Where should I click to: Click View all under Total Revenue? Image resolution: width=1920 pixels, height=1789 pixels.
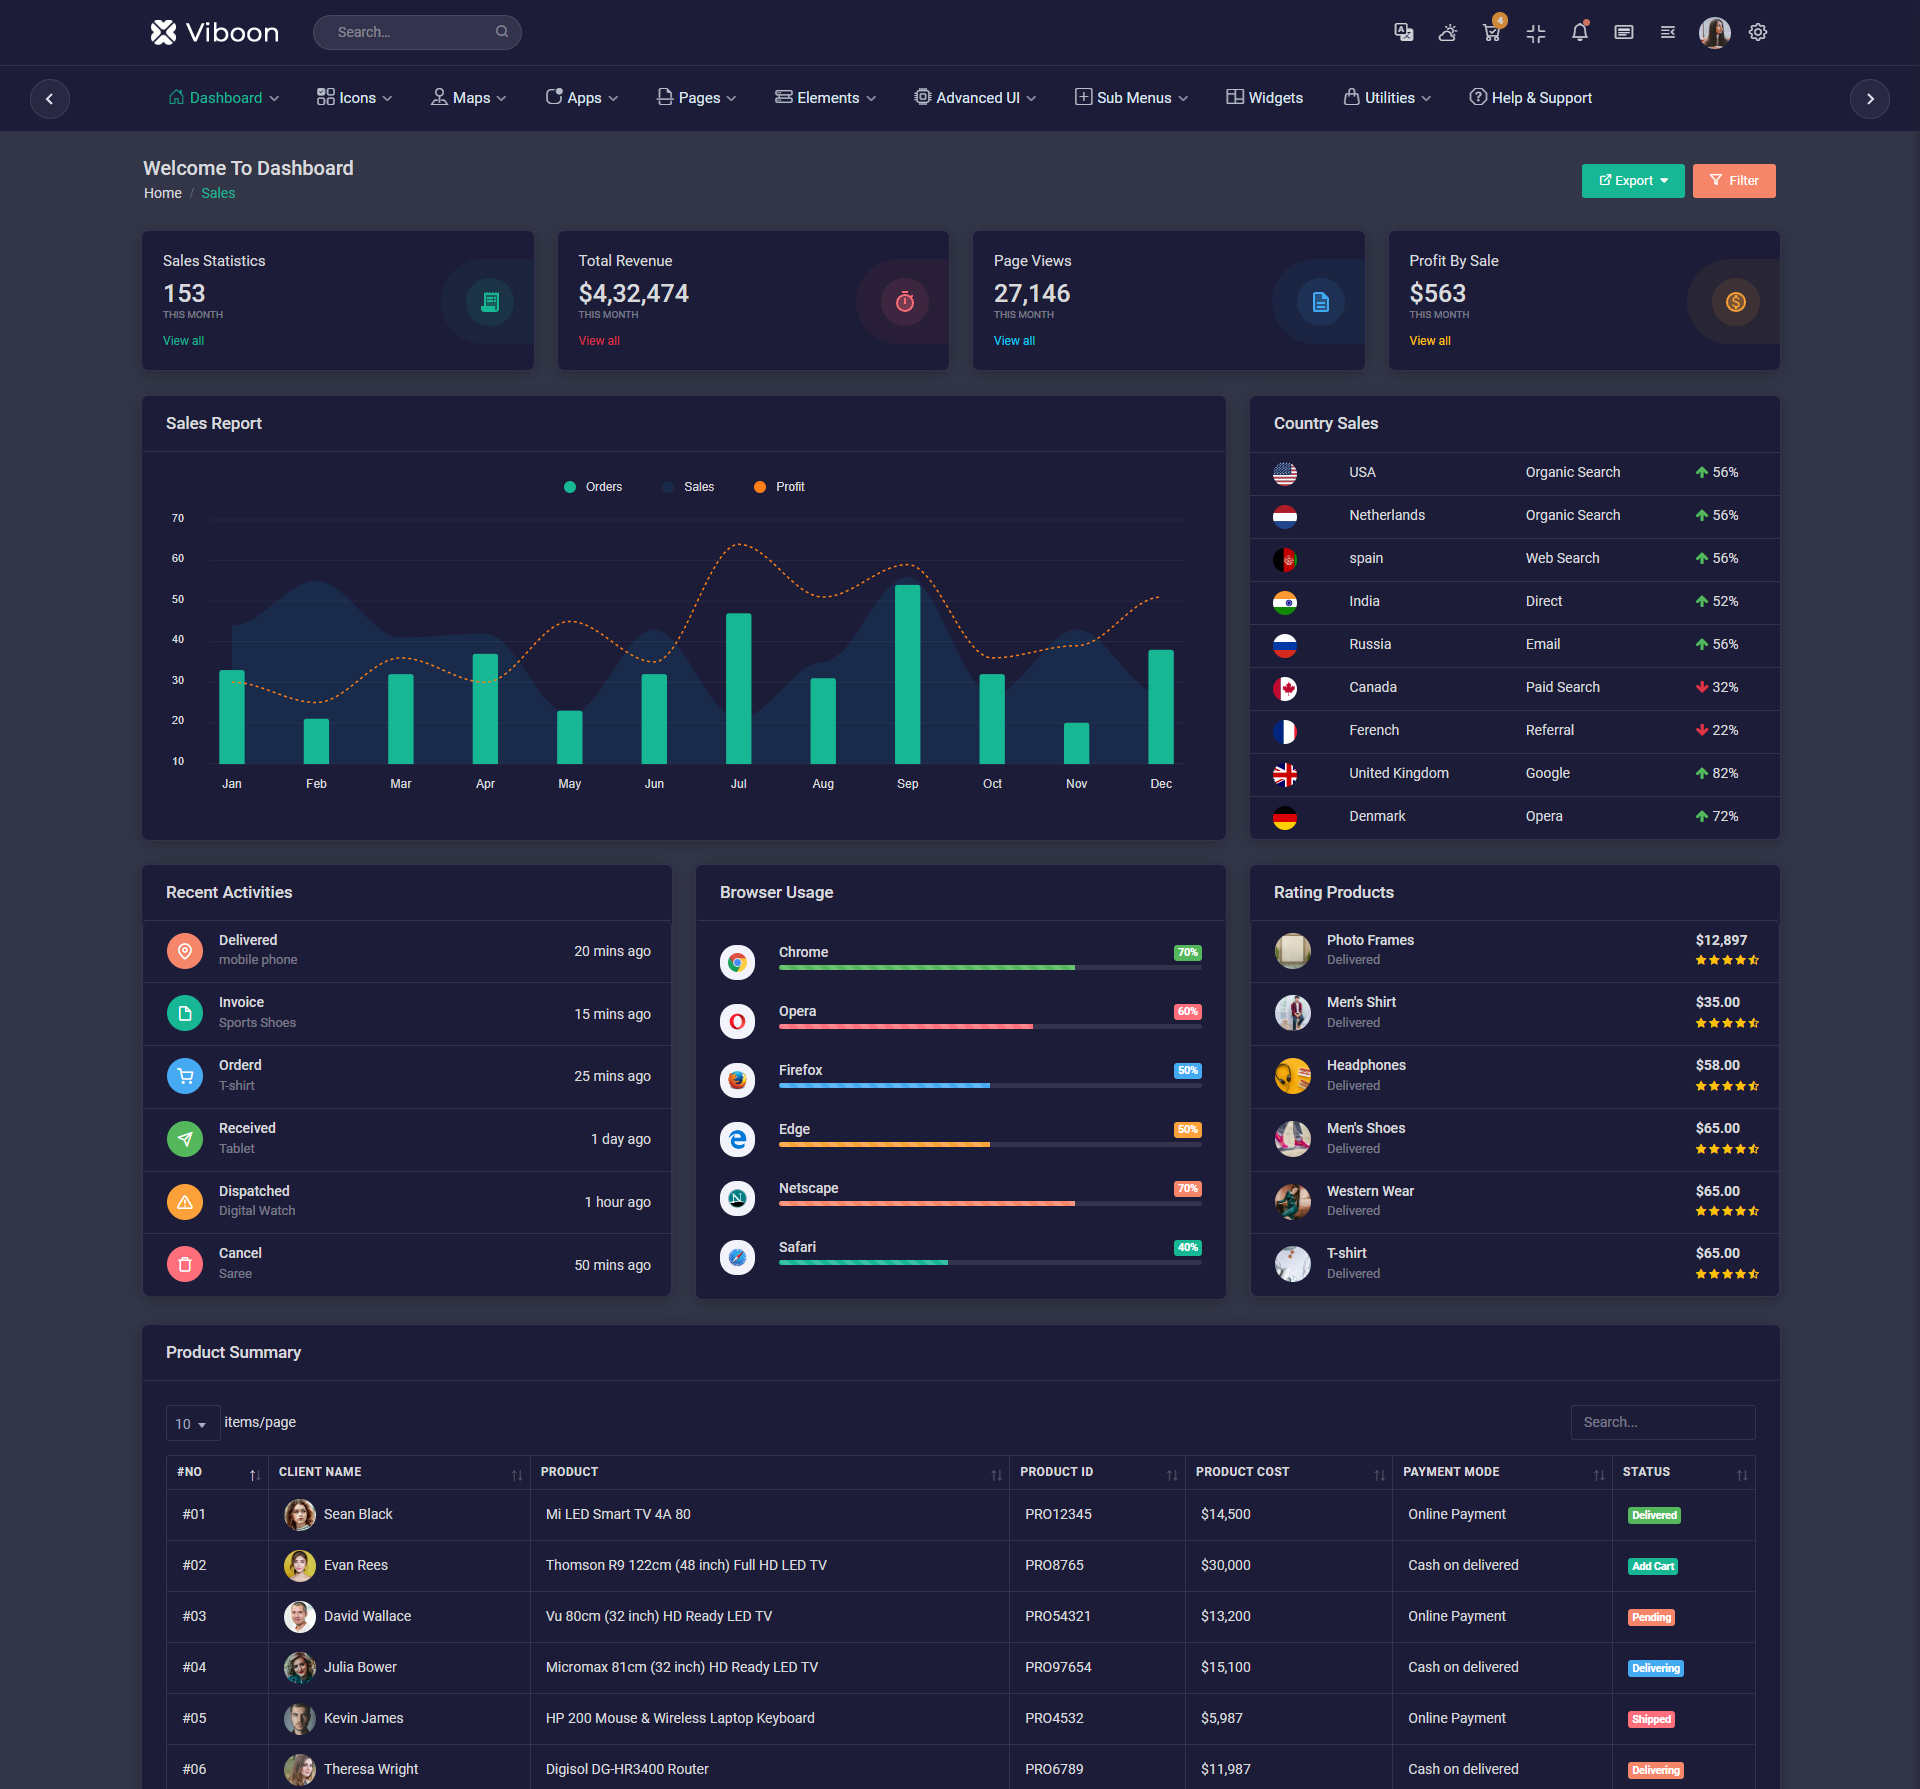599,341
